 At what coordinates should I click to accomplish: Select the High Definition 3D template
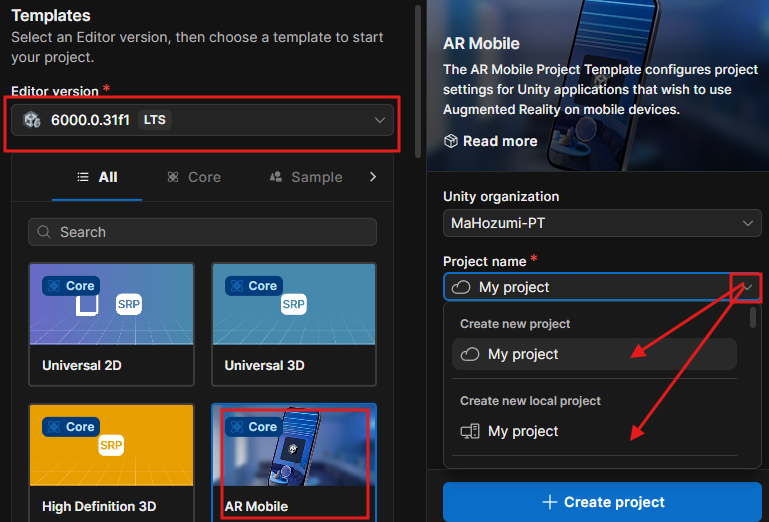(111, 461)
